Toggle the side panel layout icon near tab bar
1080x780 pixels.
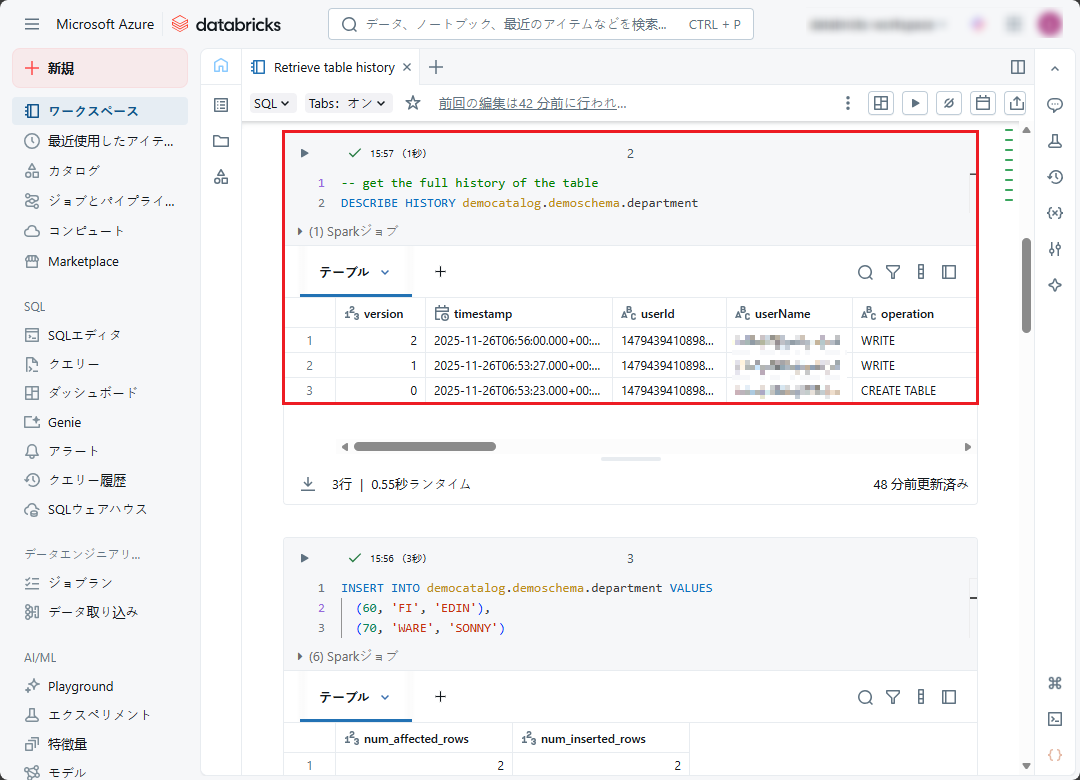[1018, 67]
